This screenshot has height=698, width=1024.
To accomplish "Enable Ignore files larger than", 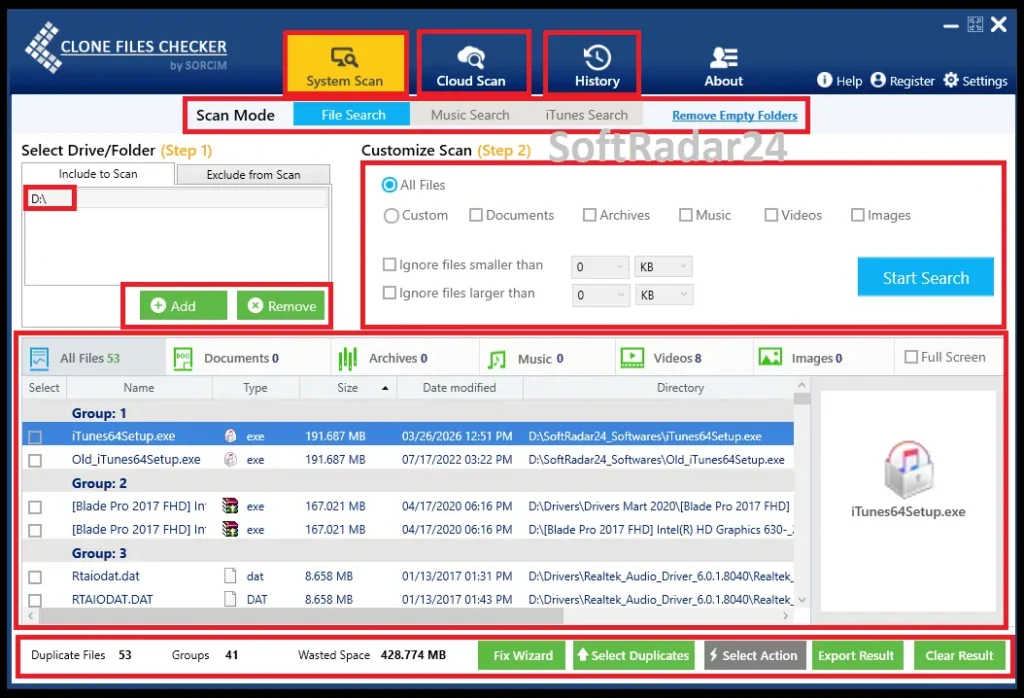I will click(x=389, y=293).
